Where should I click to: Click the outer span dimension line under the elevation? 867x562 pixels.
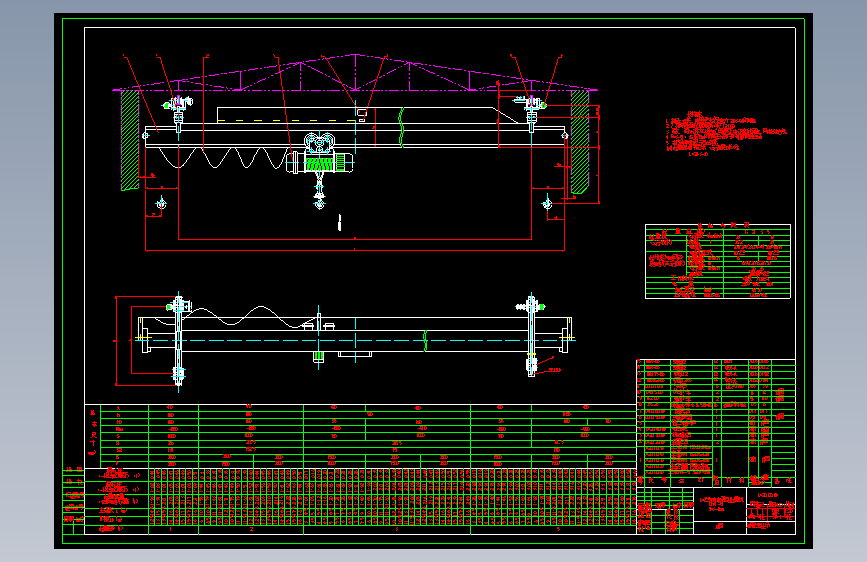click(x=354, y=251)
